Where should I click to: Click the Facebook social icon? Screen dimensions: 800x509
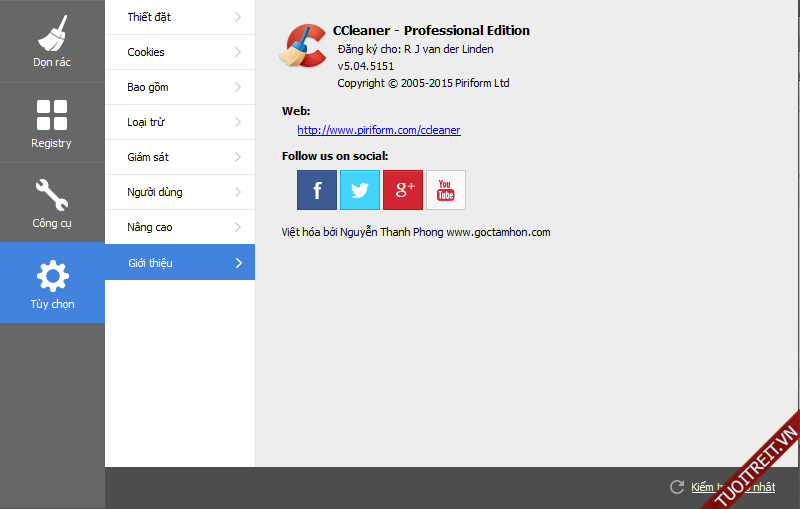pyautogui.click(x=317, y=190)
